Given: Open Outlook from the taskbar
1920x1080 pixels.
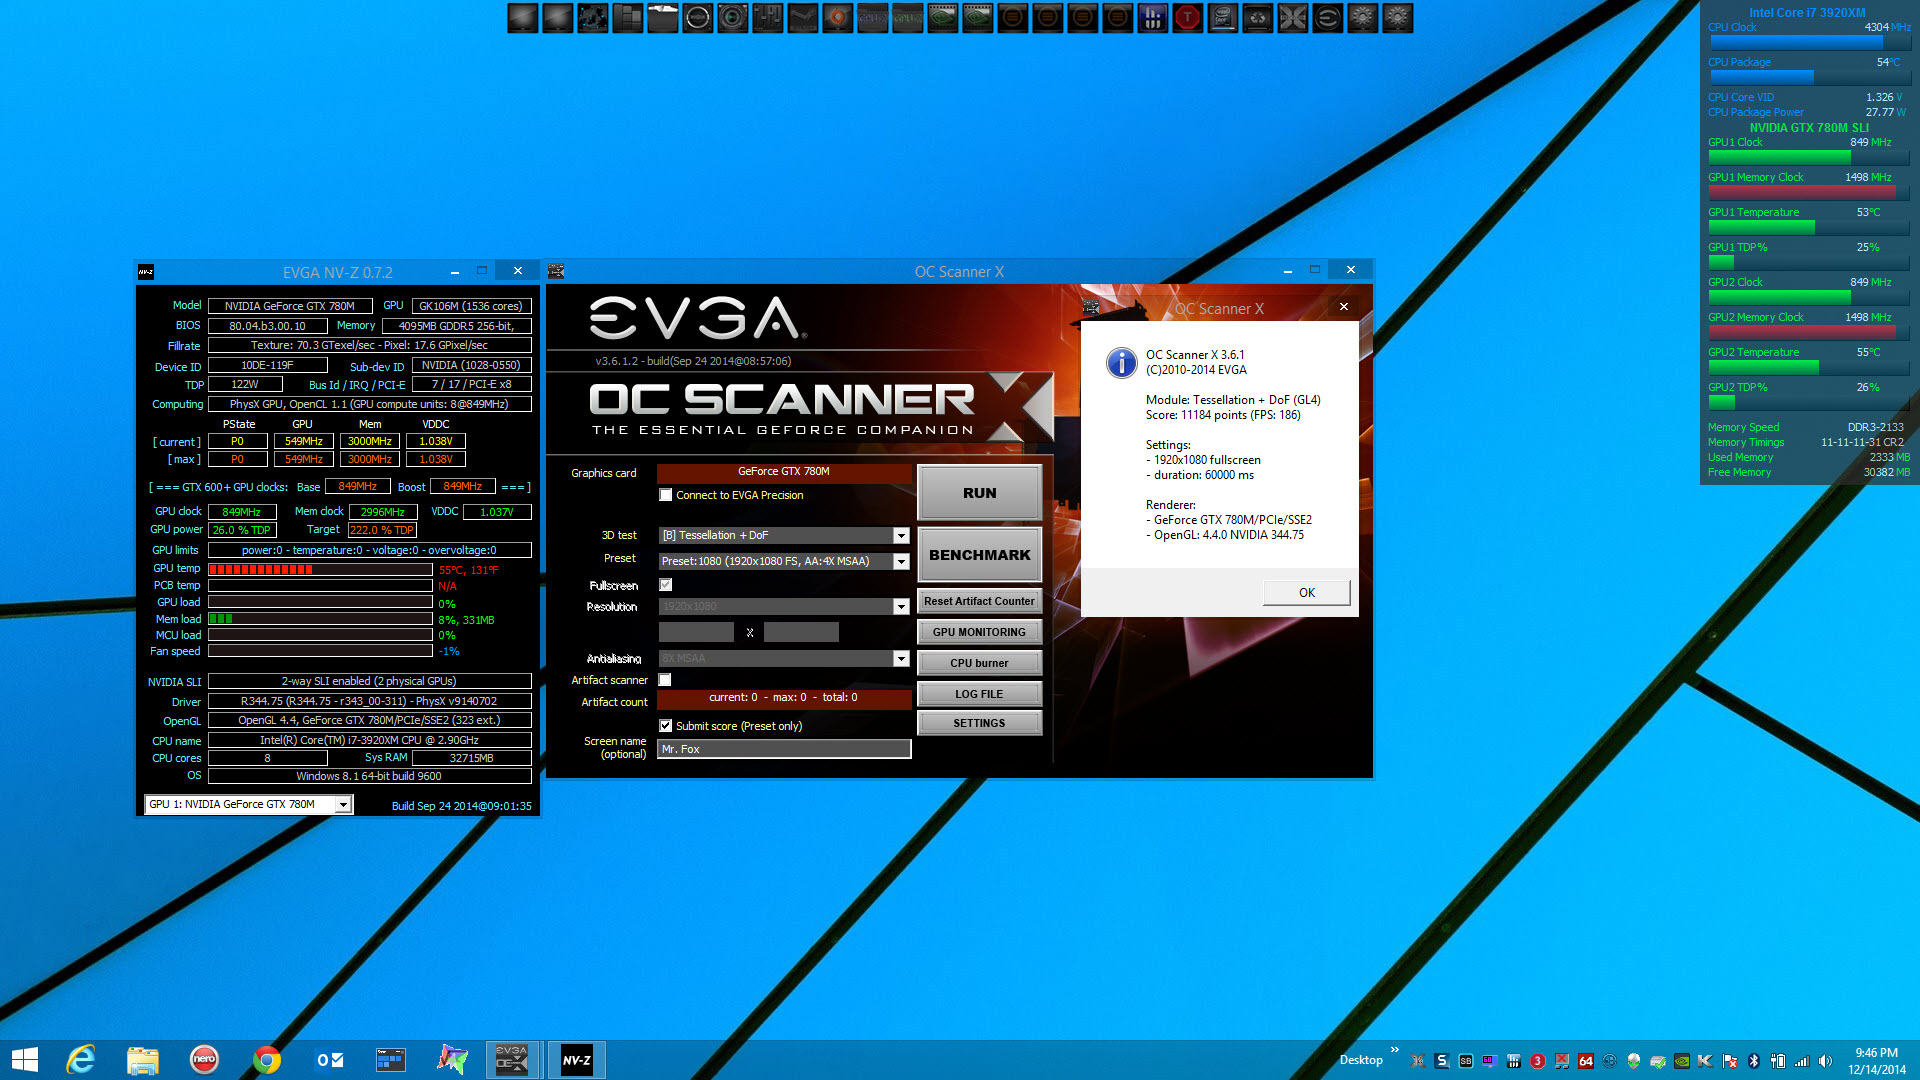Looking at the screenshot, I should point(329,1060).
